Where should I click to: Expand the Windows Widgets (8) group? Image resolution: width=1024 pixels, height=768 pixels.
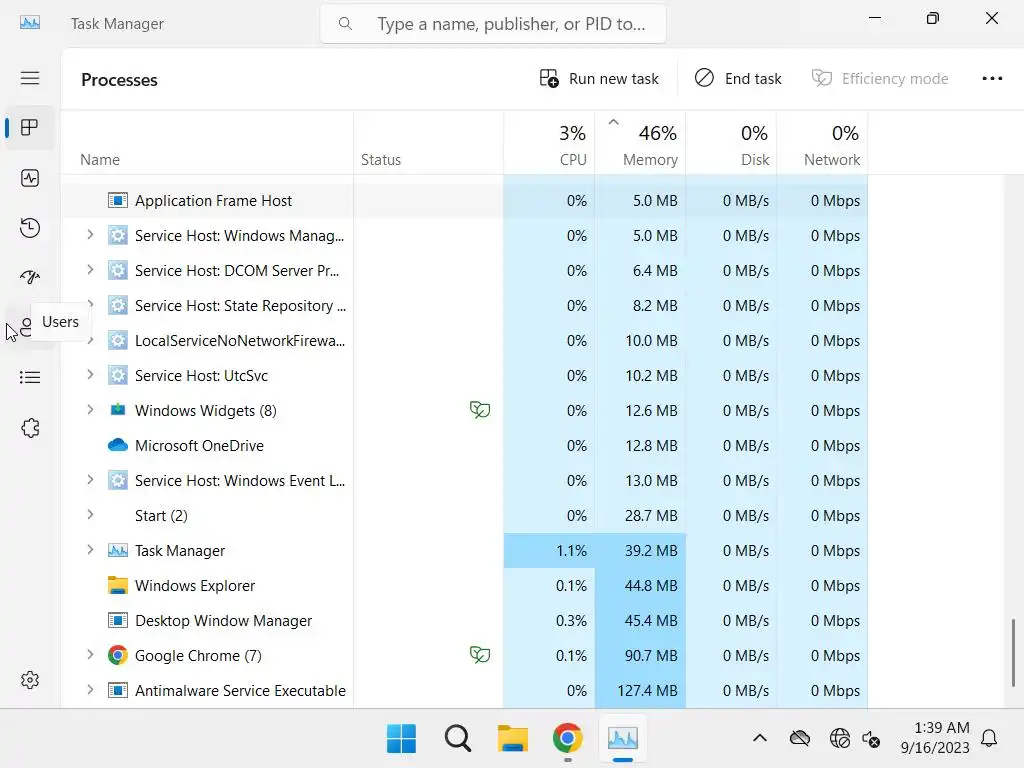click(90, 409)
